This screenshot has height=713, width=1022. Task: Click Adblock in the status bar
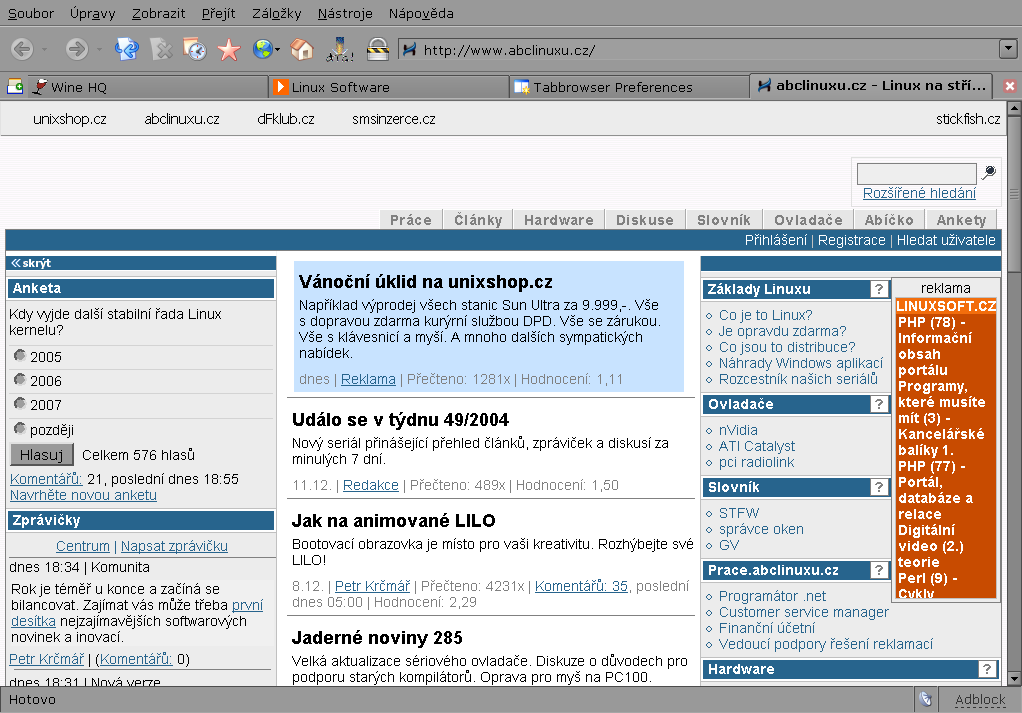click(980, 699)
